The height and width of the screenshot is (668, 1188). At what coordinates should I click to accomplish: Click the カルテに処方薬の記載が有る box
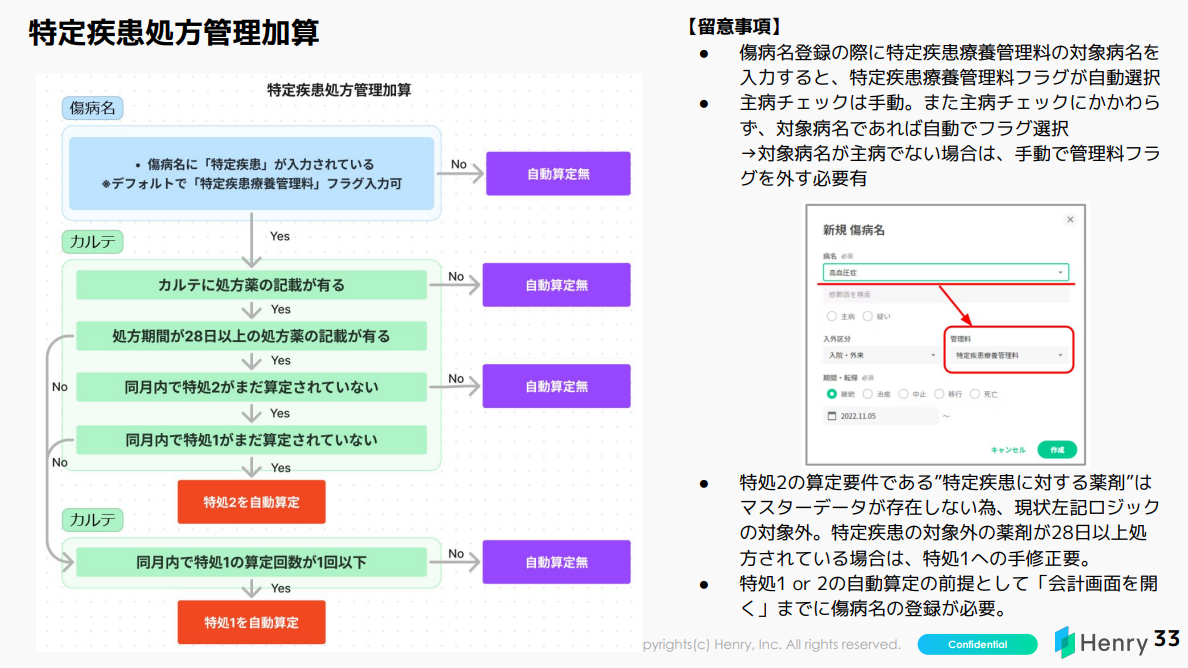pos(252,285)
